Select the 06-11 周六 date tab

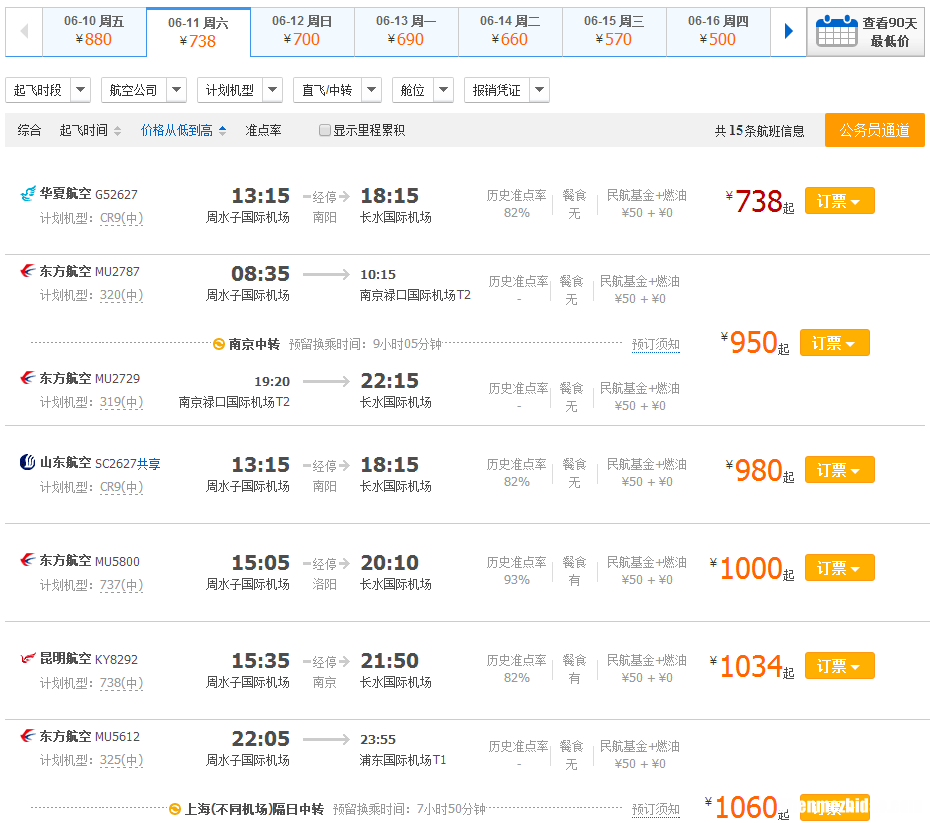(199, 32)
